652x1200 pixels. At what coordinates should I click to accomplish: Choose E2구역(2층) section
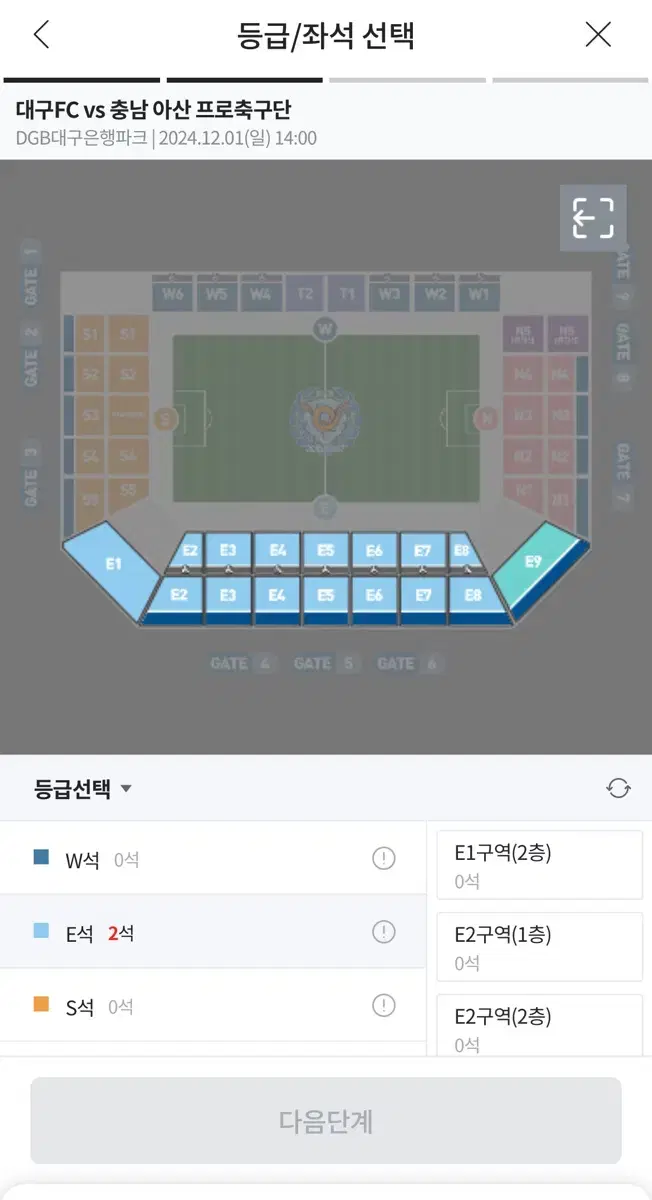540,1026
